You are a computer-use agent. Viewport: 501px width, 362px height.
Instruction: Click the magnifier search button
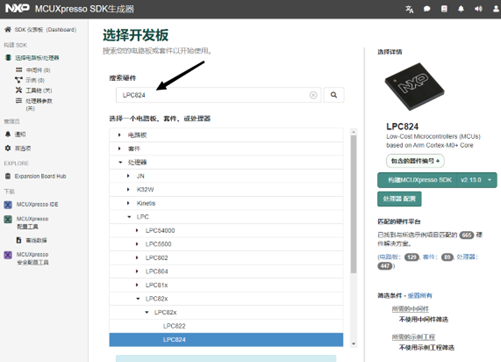(x=334, y=95)
